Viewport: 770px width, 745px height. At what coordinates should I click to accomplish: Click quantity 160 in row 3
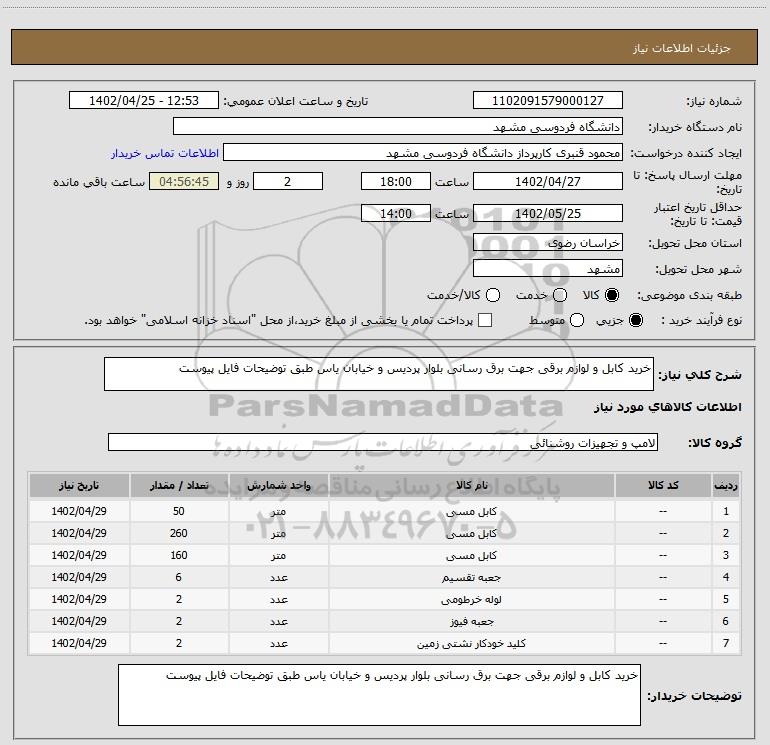tap(179, 555)
